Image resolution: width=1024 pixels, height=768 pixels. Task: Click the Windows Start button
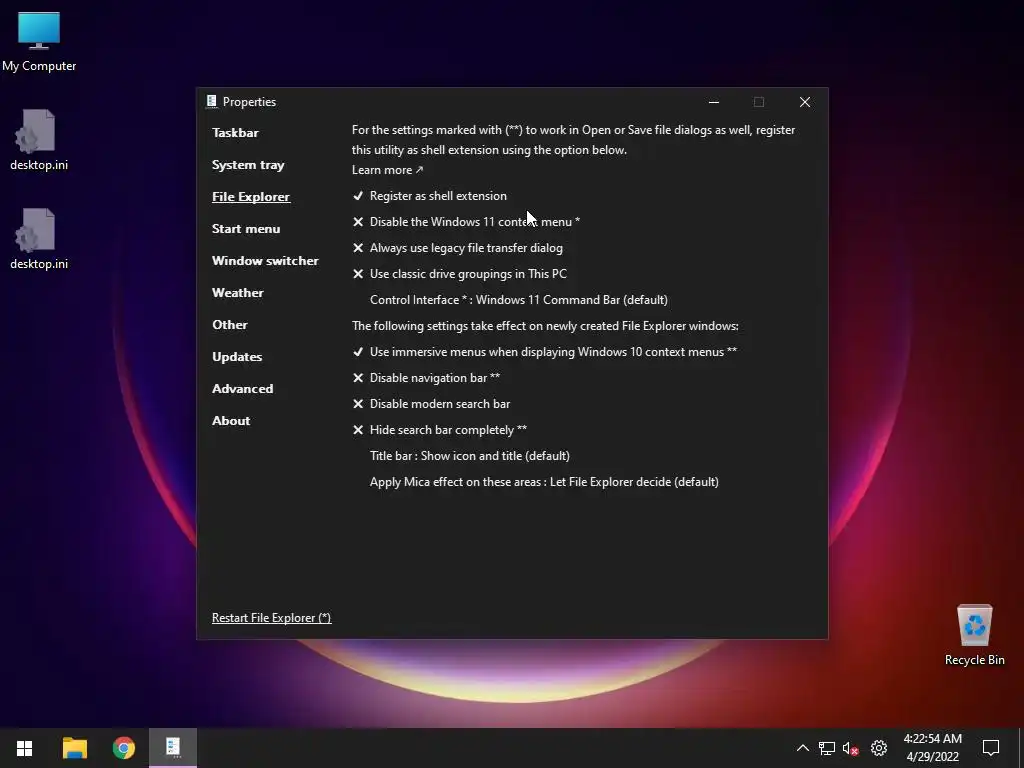[x=24, y=748]
